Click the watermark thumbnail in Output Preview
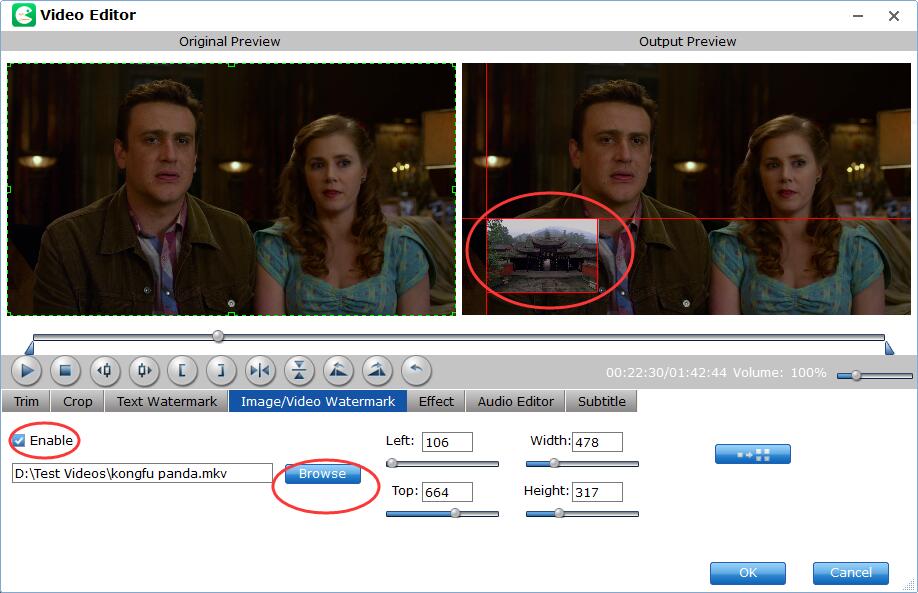The image size is (918, 593). (x=542, y=255)
